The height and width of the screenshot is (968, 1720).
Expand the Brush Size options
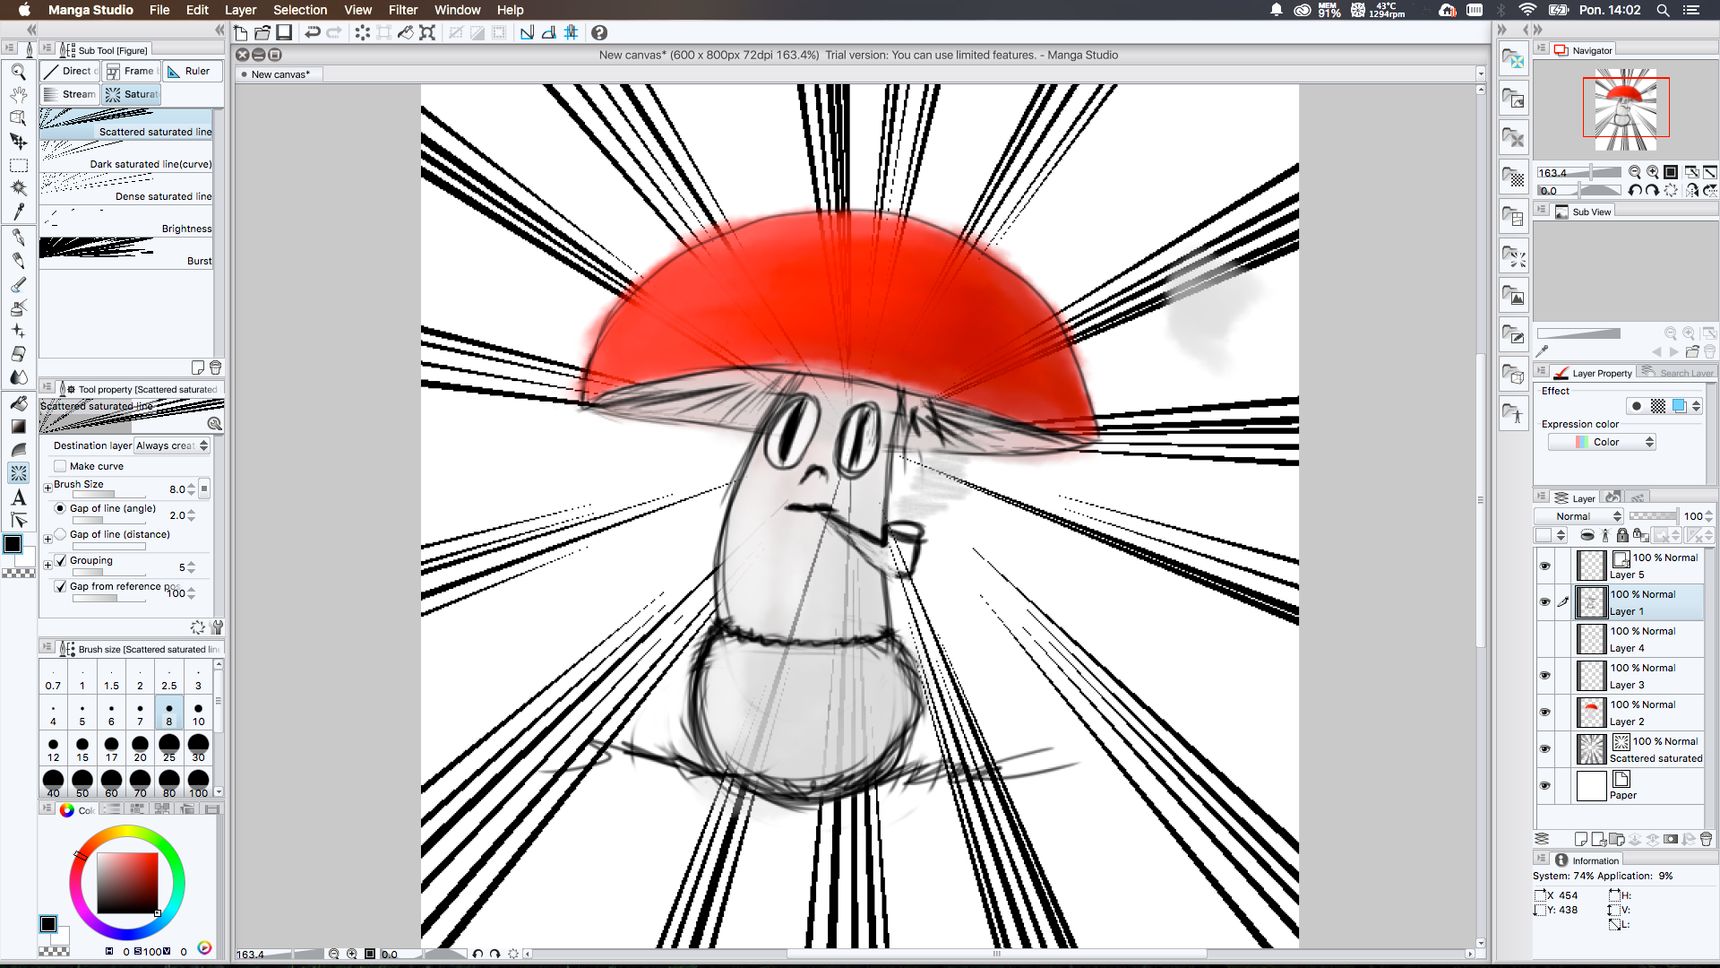(47, 488)
